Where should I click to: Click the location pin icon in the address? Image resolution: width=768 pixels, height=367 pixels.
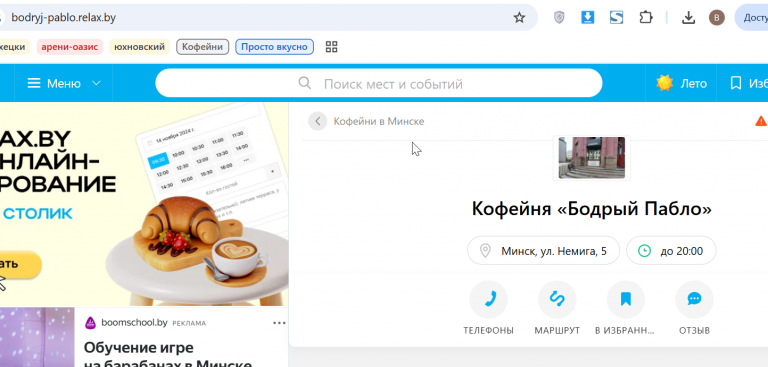[485, 251]
